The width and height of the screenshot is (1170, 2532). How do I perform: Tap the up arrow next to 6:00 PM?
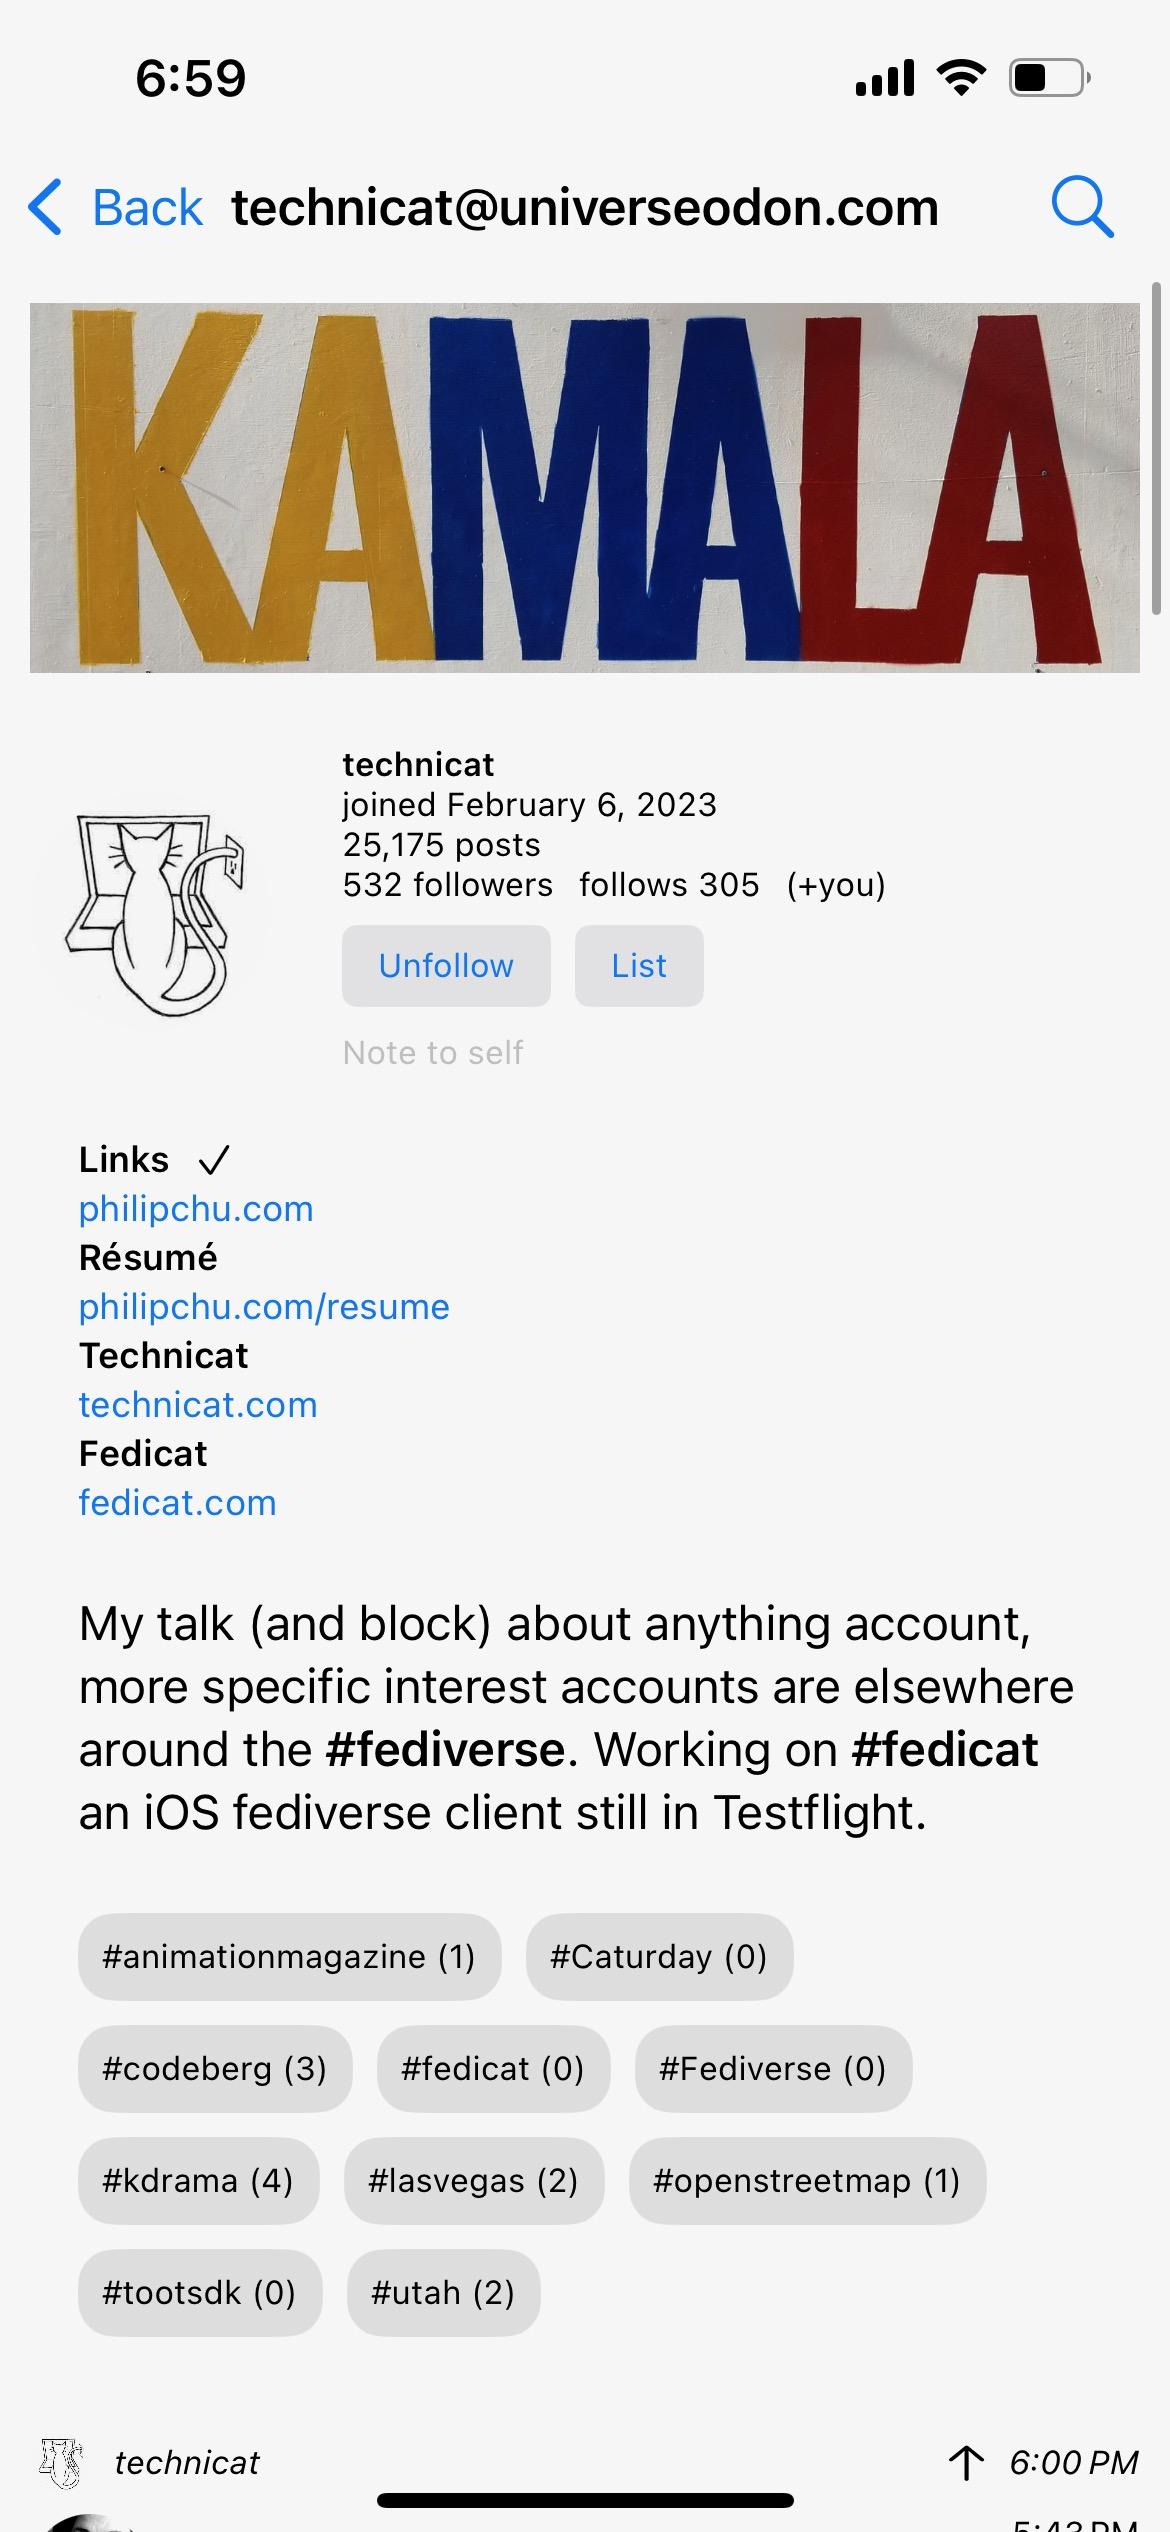pyautogui.click(x=966, y=2462)
